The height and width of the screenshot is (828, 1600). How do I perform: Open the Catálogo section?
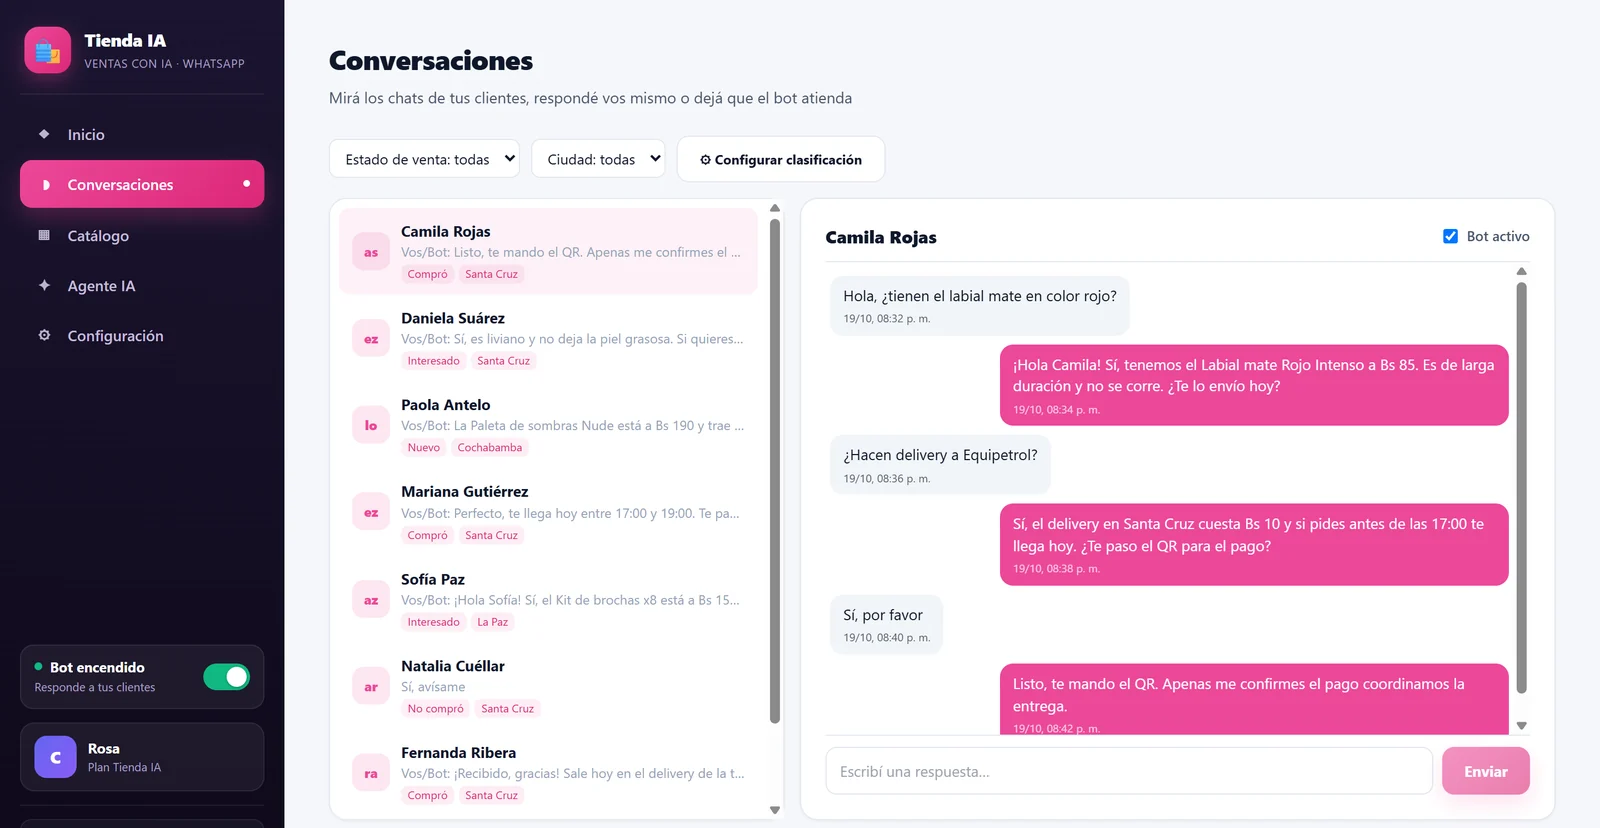(x=142, y=235)
